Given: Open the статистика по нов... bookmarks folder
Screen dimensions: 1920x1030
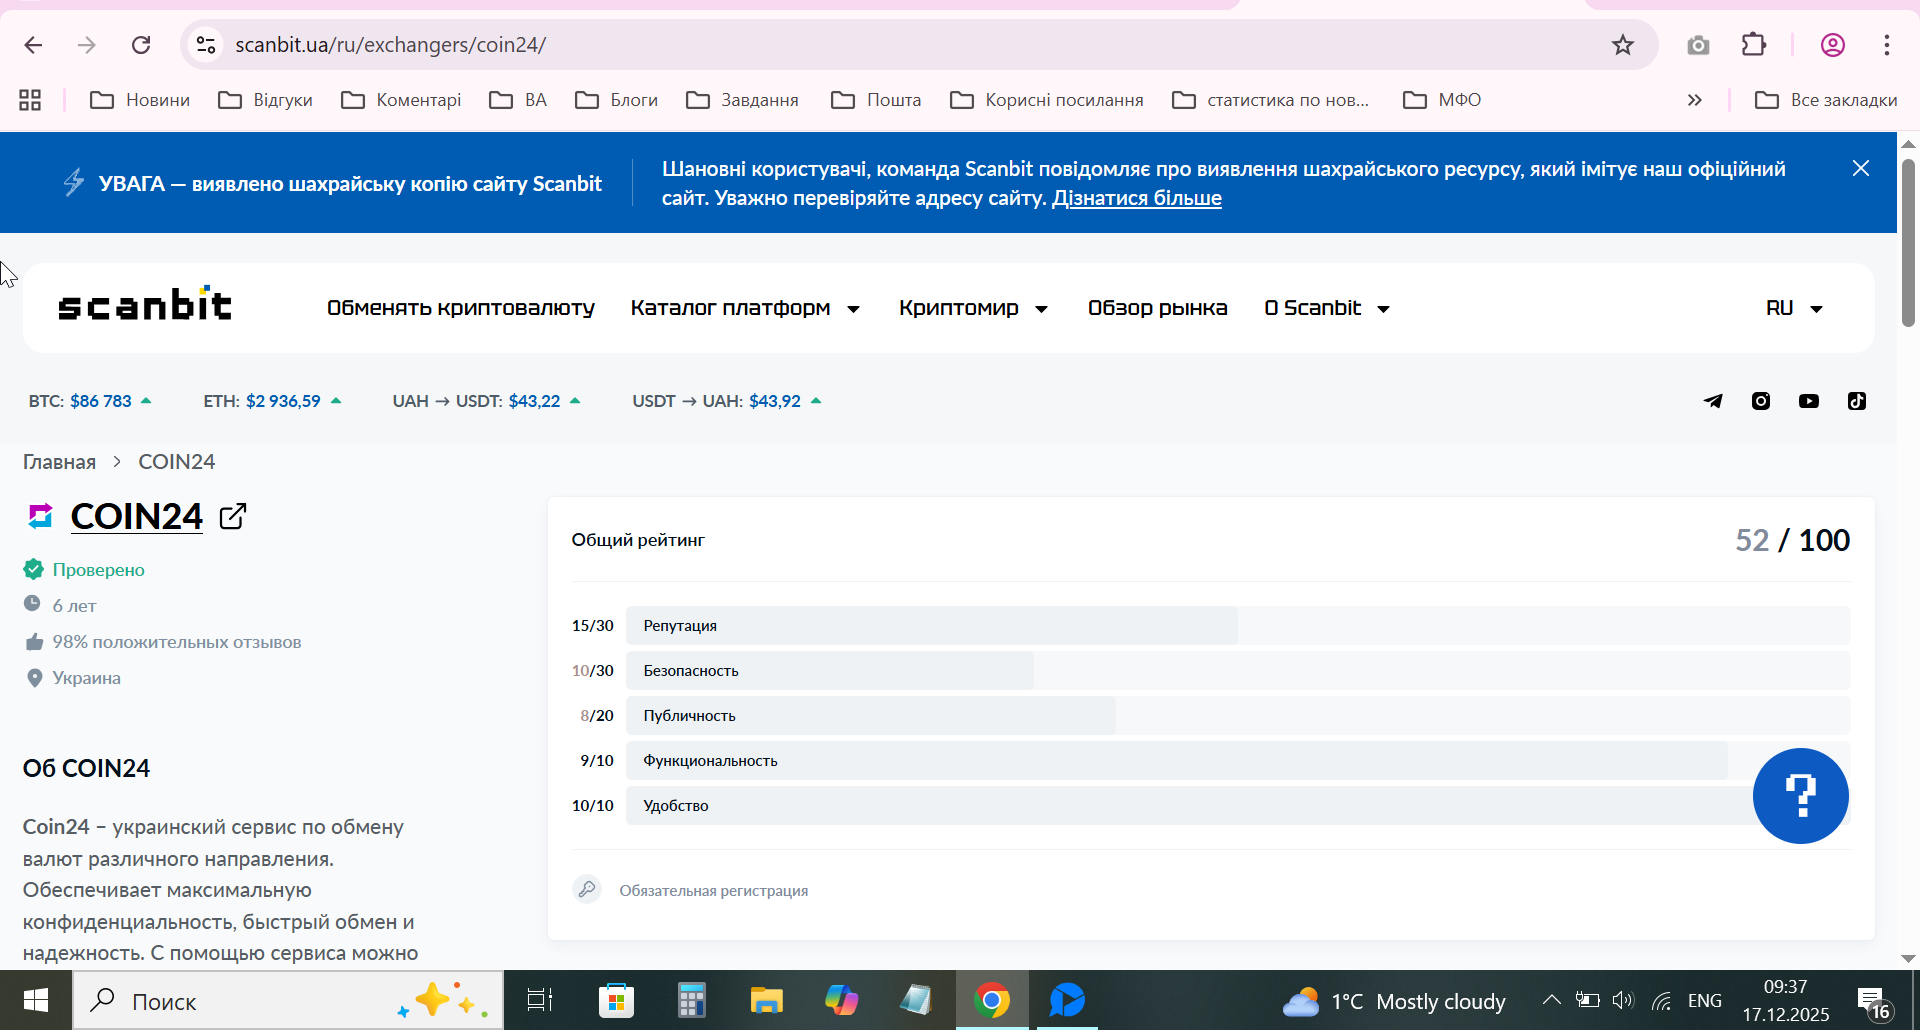Looking at the screenshot, I should click(x=1270, y=100).
